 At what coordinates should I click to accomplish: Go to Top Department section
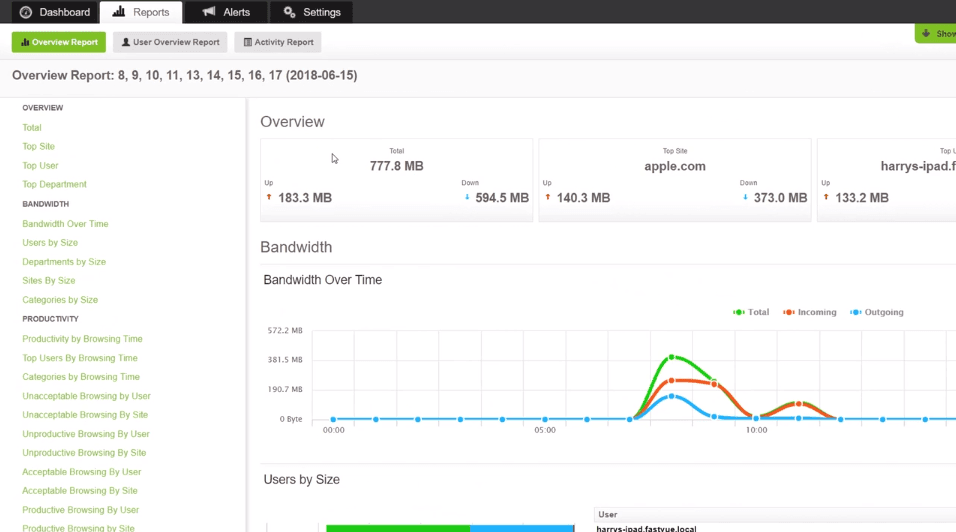(x=54, y=184)
